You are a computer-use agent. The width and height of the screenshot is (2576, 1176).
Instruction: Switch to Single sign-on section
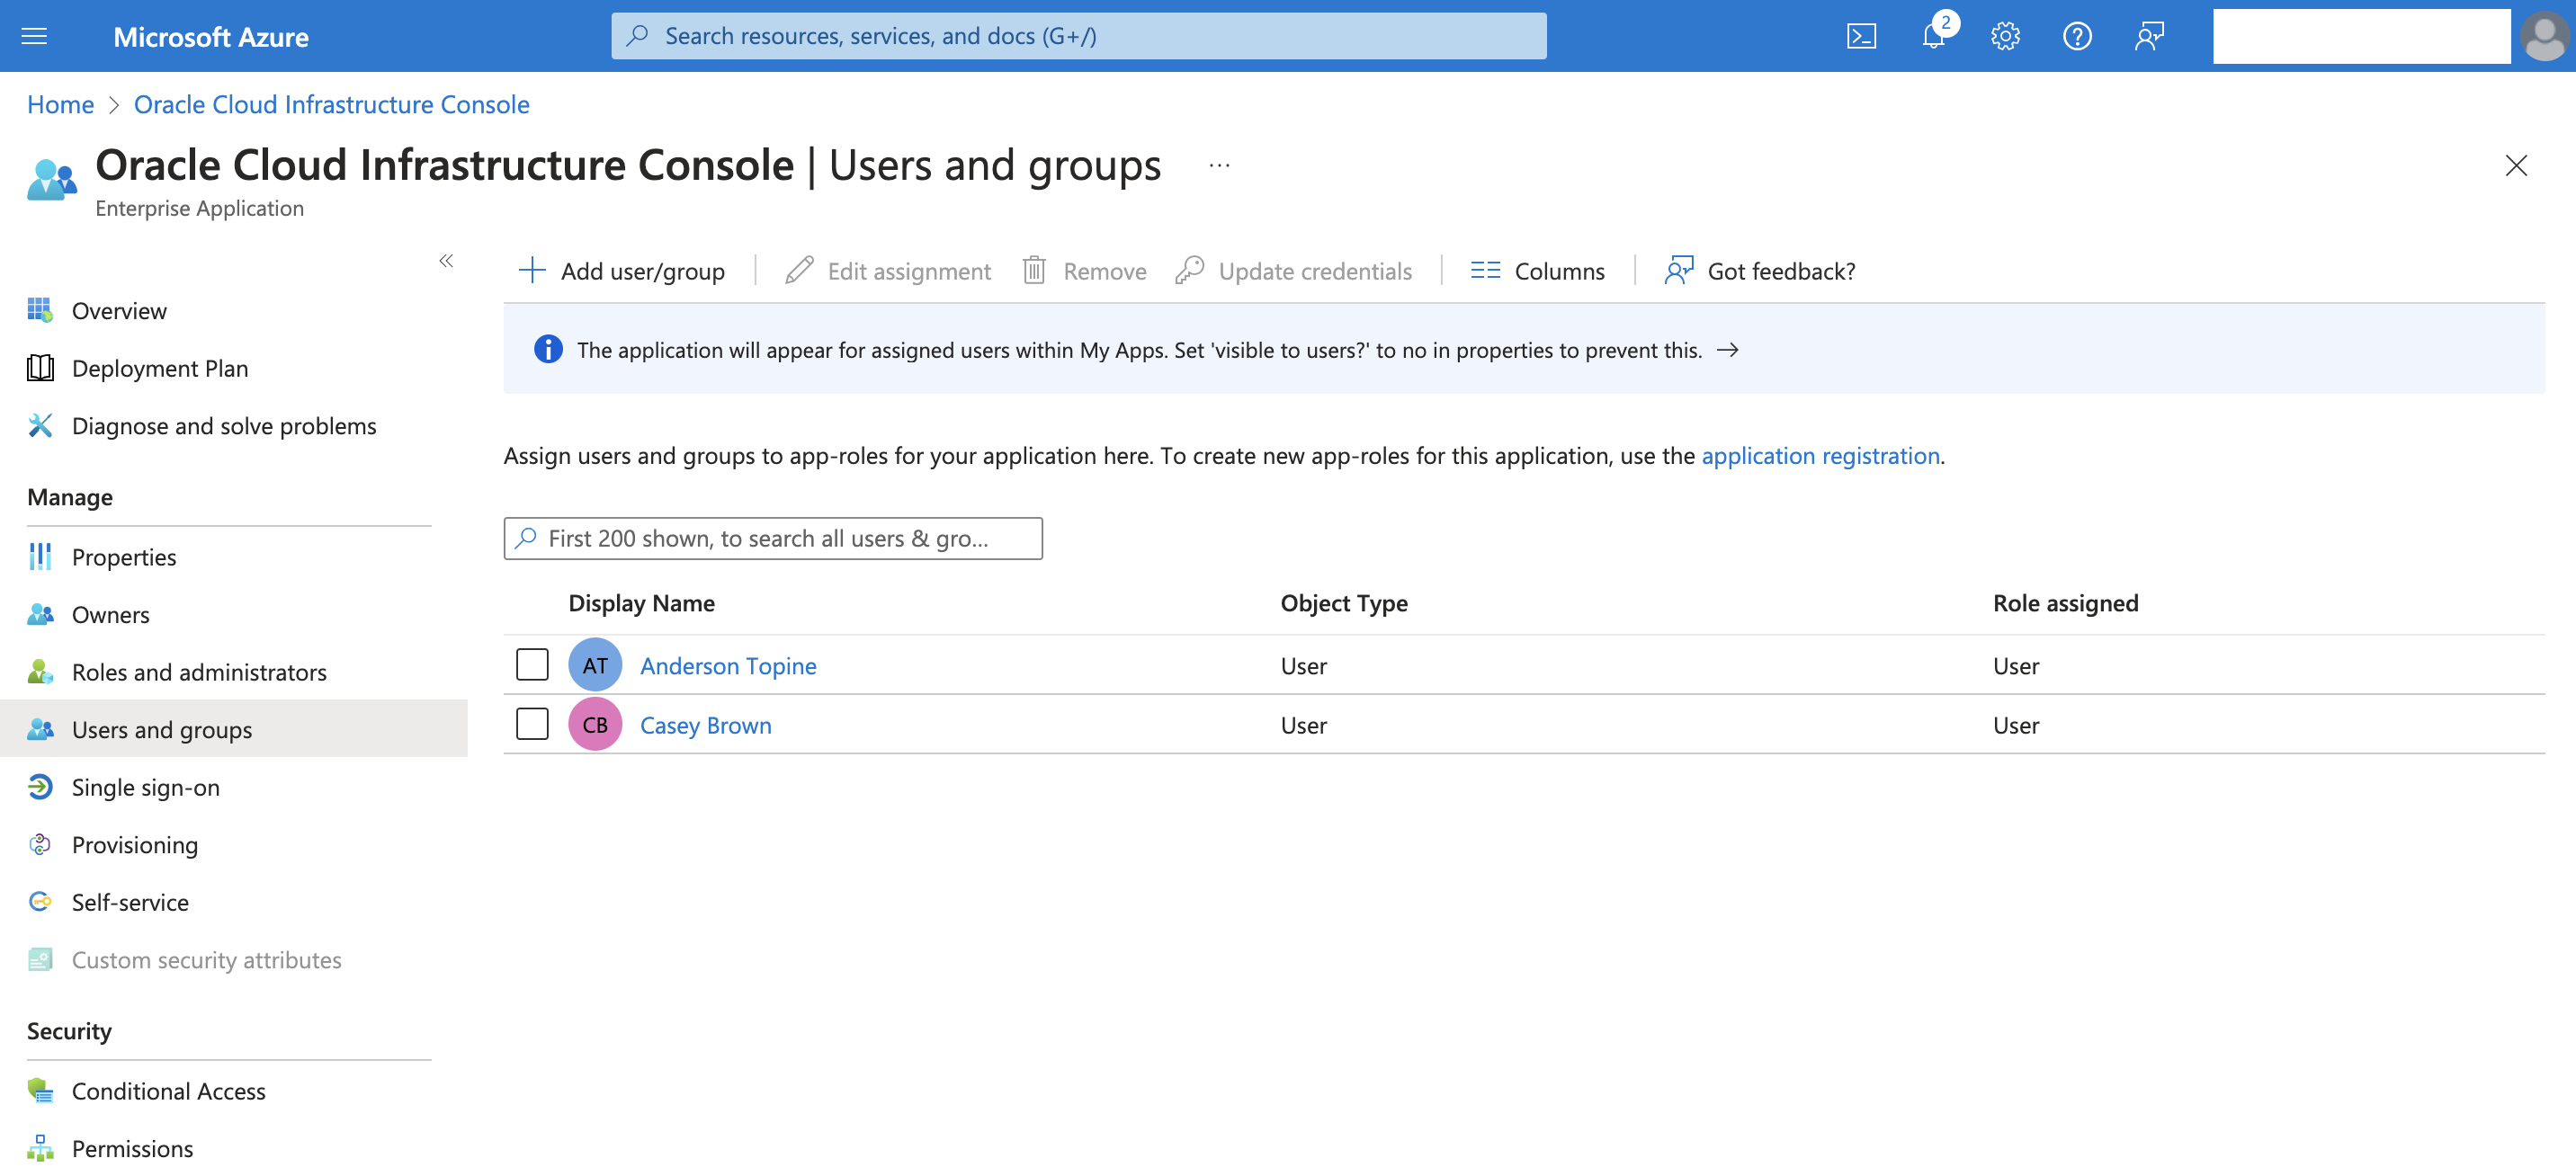(145, 787)
